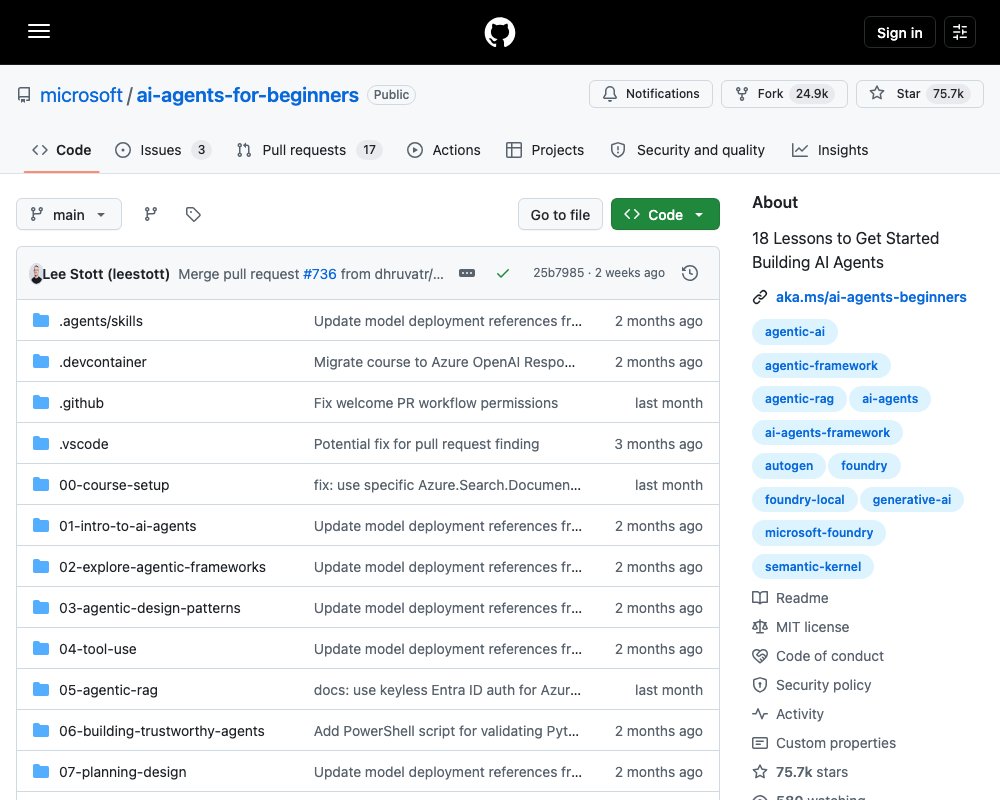The height and width of the screenshot is (800, 1000).
Task: Select the ai-agents topic tag
Action: pyautogui.click(x=890, y=399)
